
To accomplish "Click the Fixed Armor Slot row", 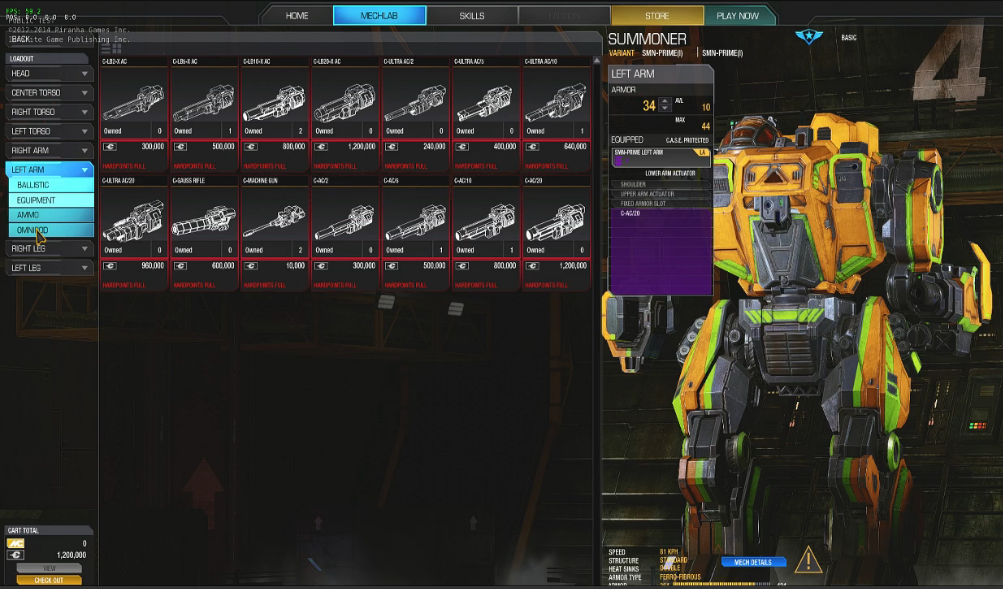I will 660,203.
